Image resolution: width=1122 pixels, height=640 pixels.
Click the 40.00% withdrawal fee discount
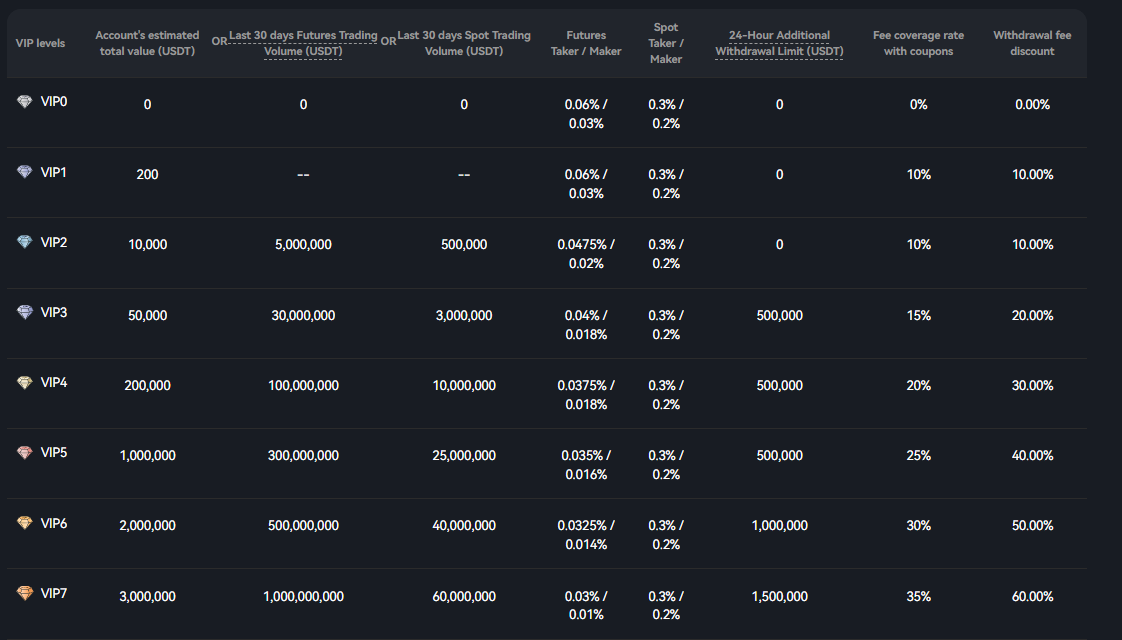(x=1032, y=456)
